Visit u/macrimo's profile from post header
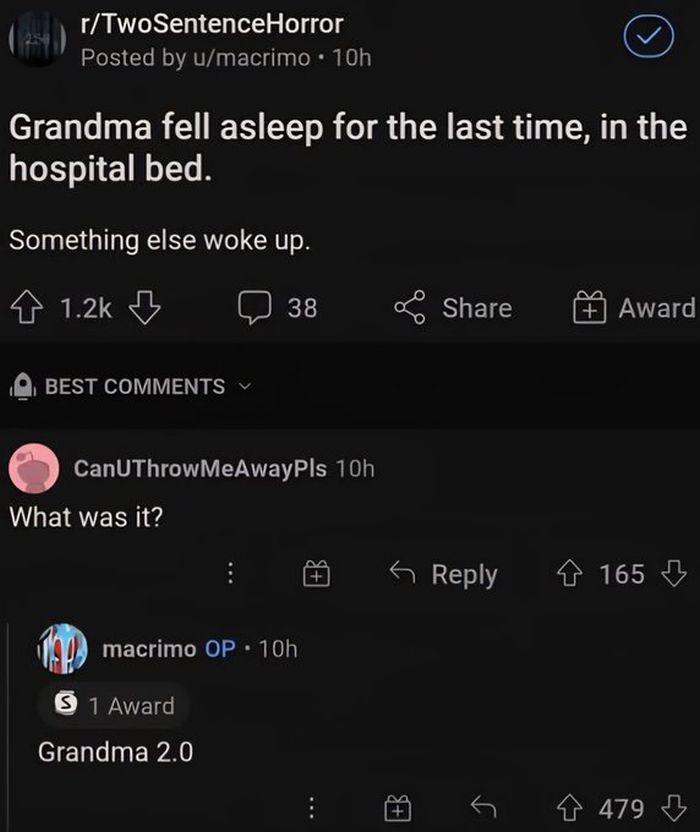This screenshot has height=832, width=700. (x=236, y=57)
